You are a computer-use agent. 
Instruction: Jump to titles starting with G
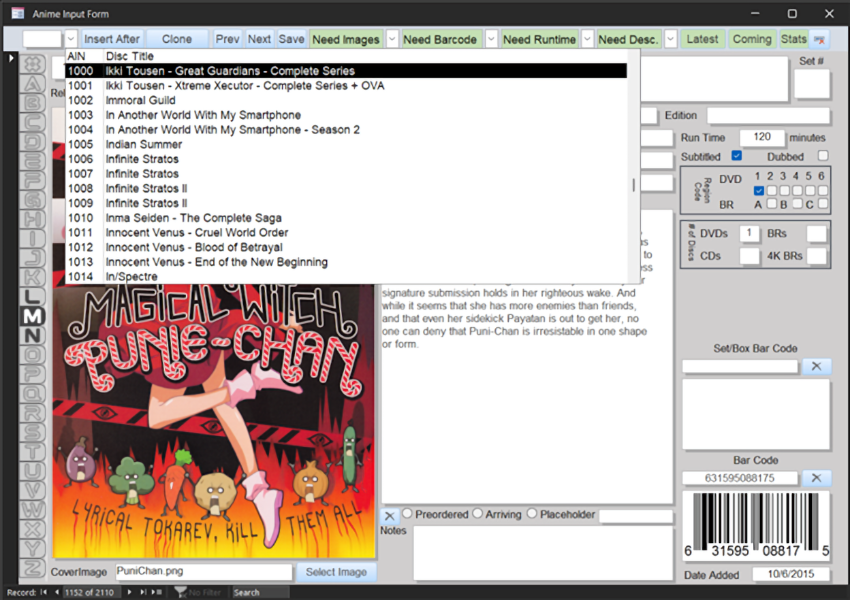click(32, 200)
